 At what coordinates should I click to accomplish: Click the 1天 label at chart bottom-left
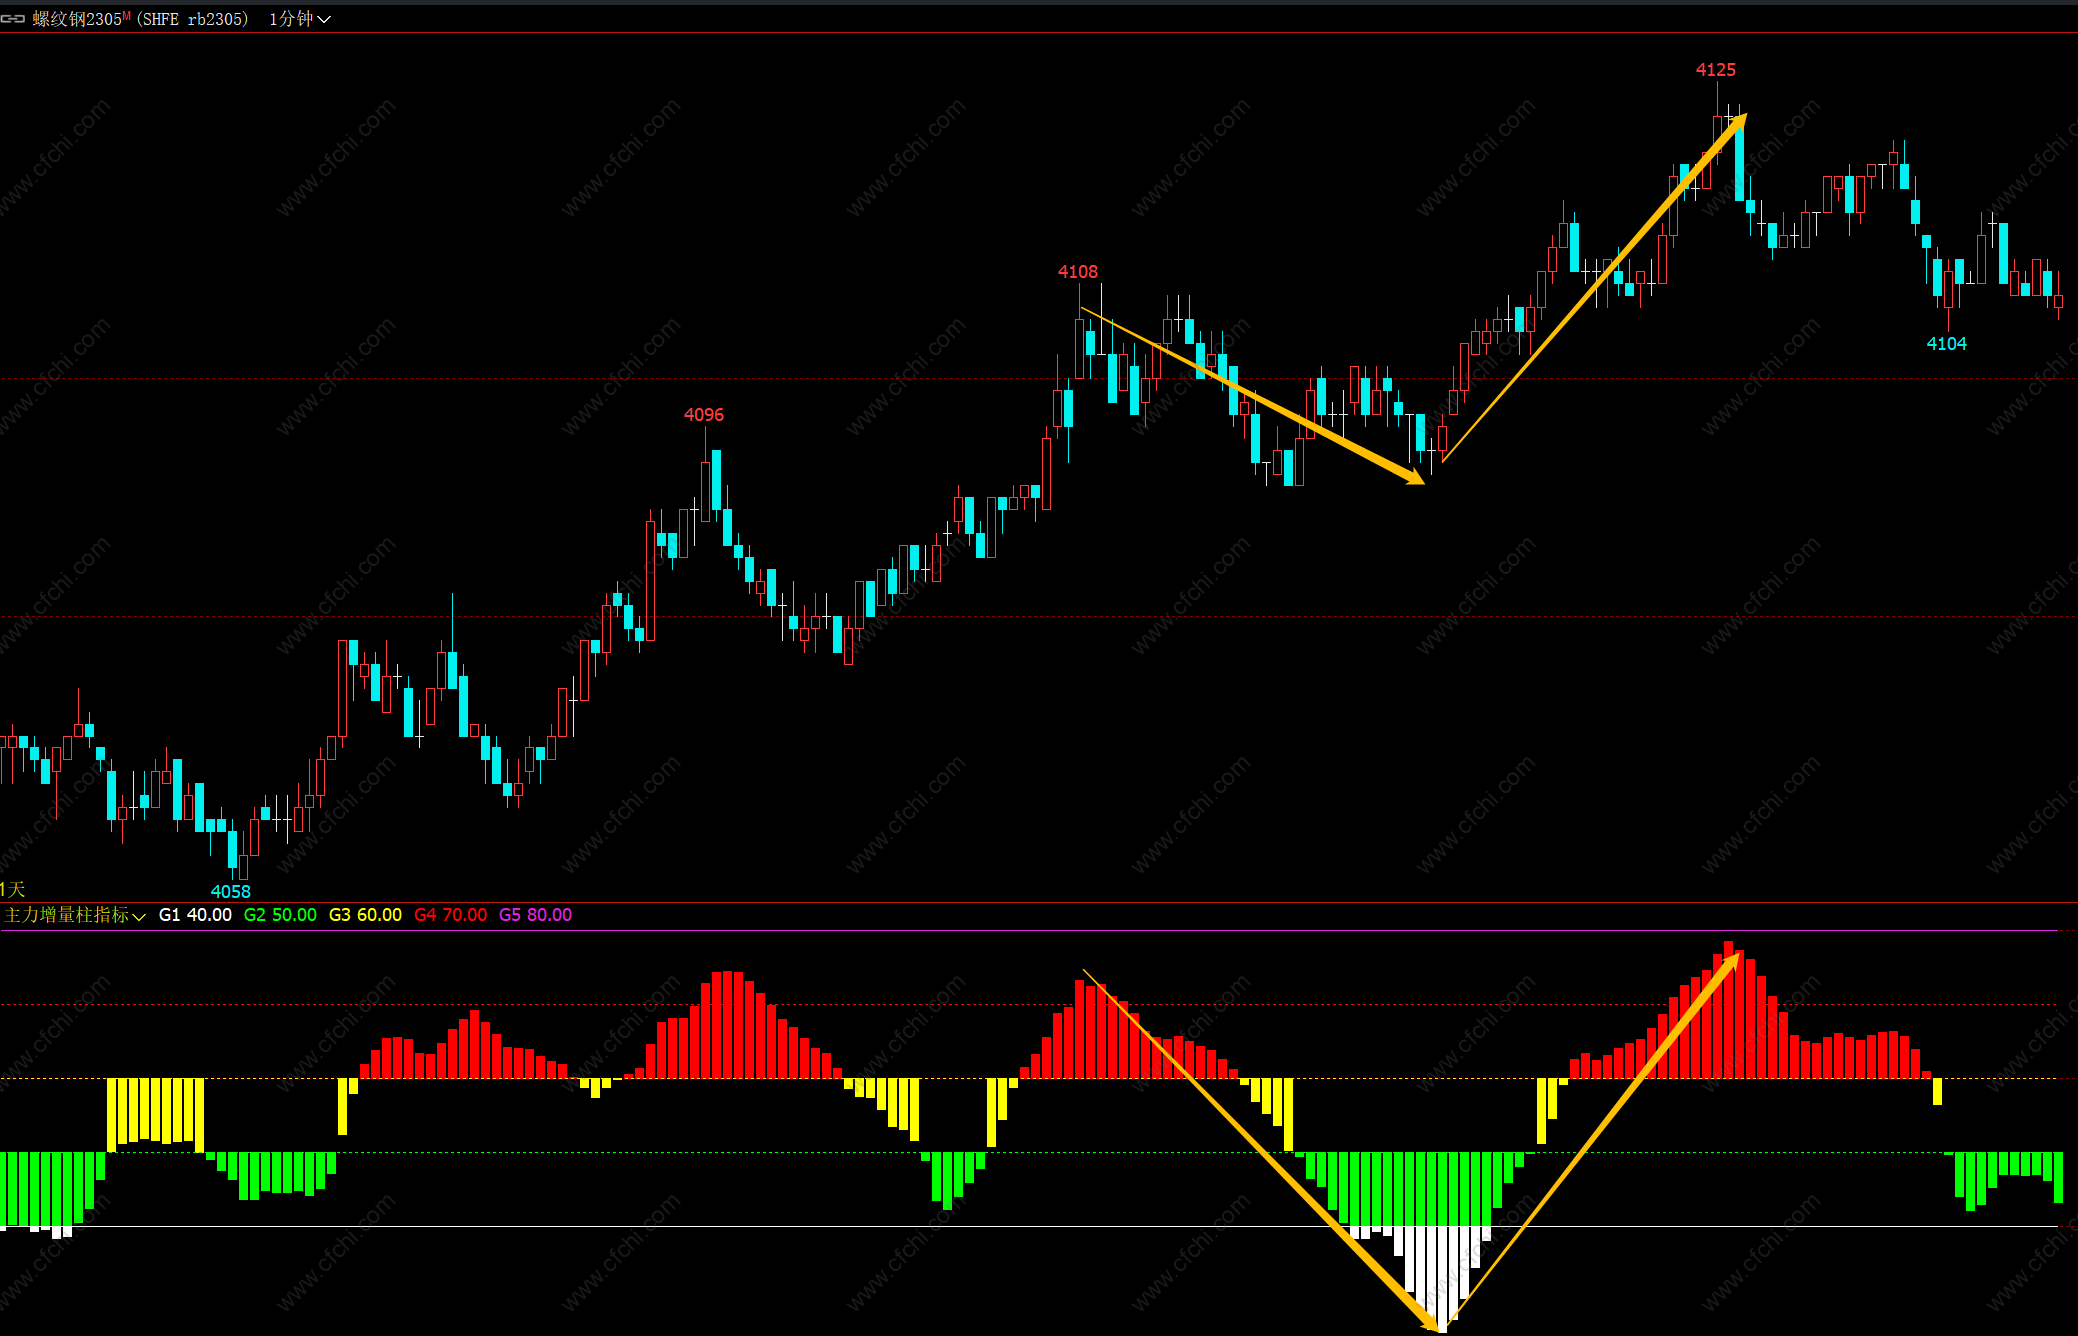click(13, 889)
